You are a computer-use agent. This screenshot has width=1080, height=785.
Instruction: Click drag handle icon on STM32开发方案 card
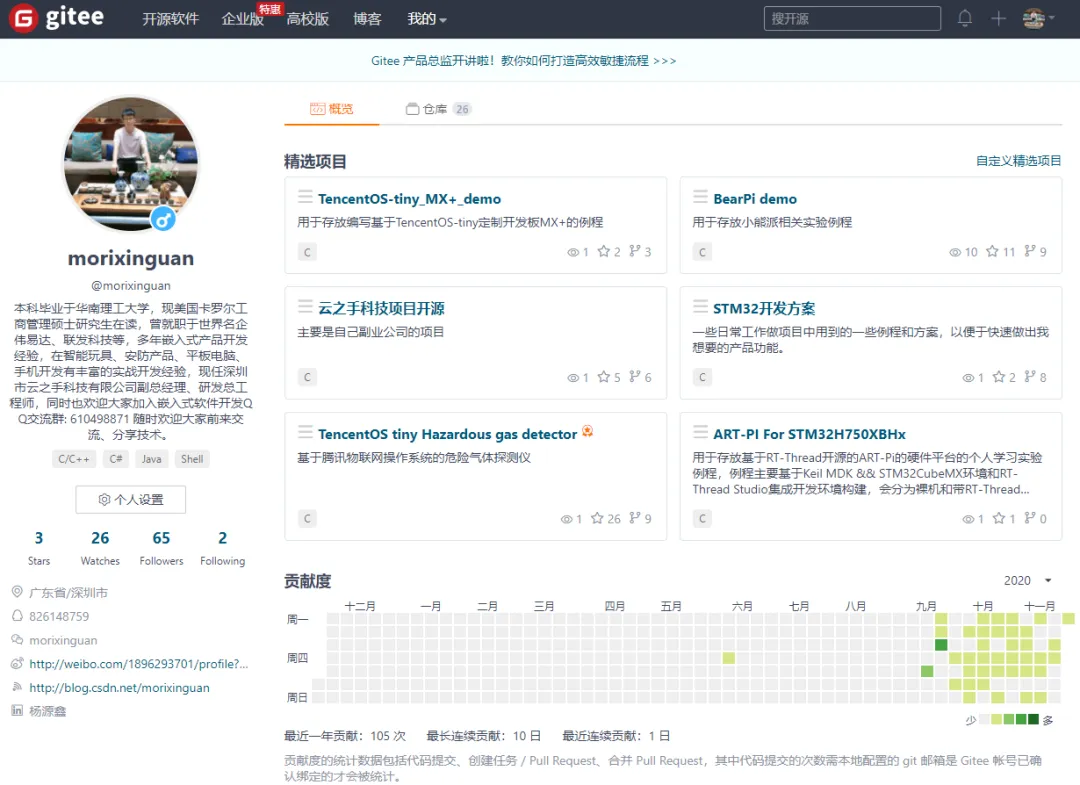coord(700,306)
